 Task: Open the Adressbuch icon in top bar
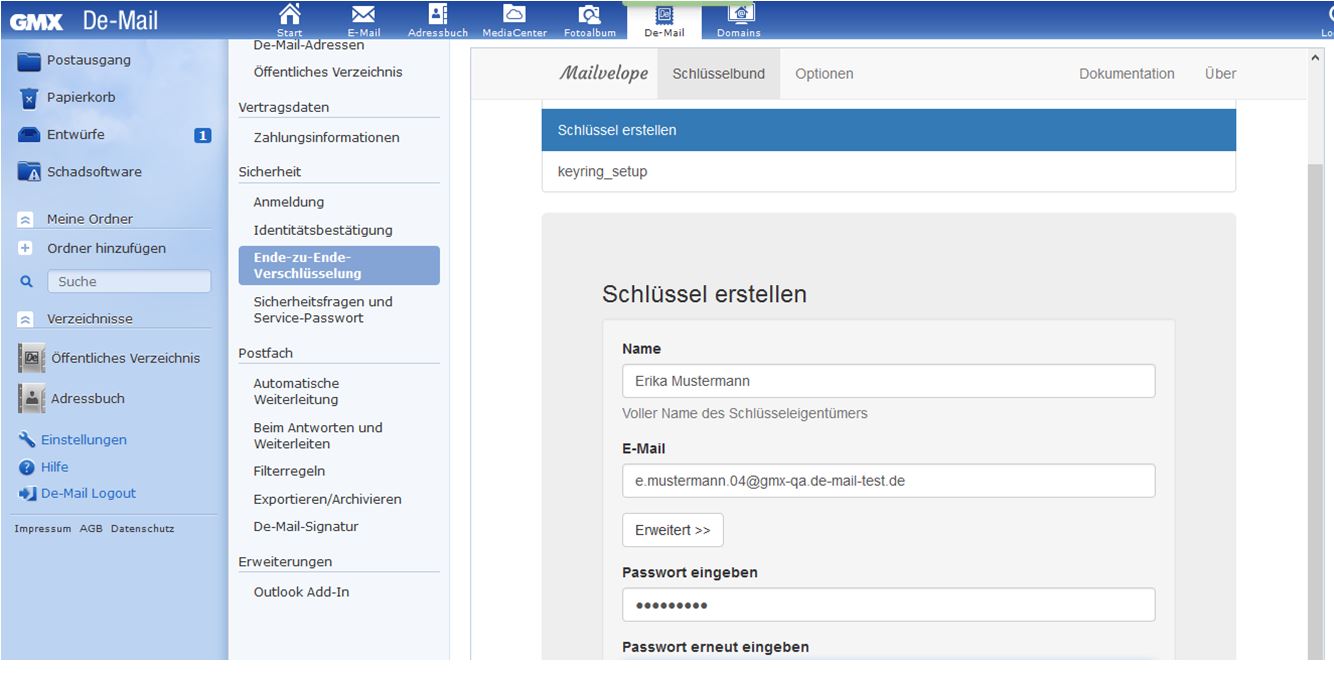[437, 13]
